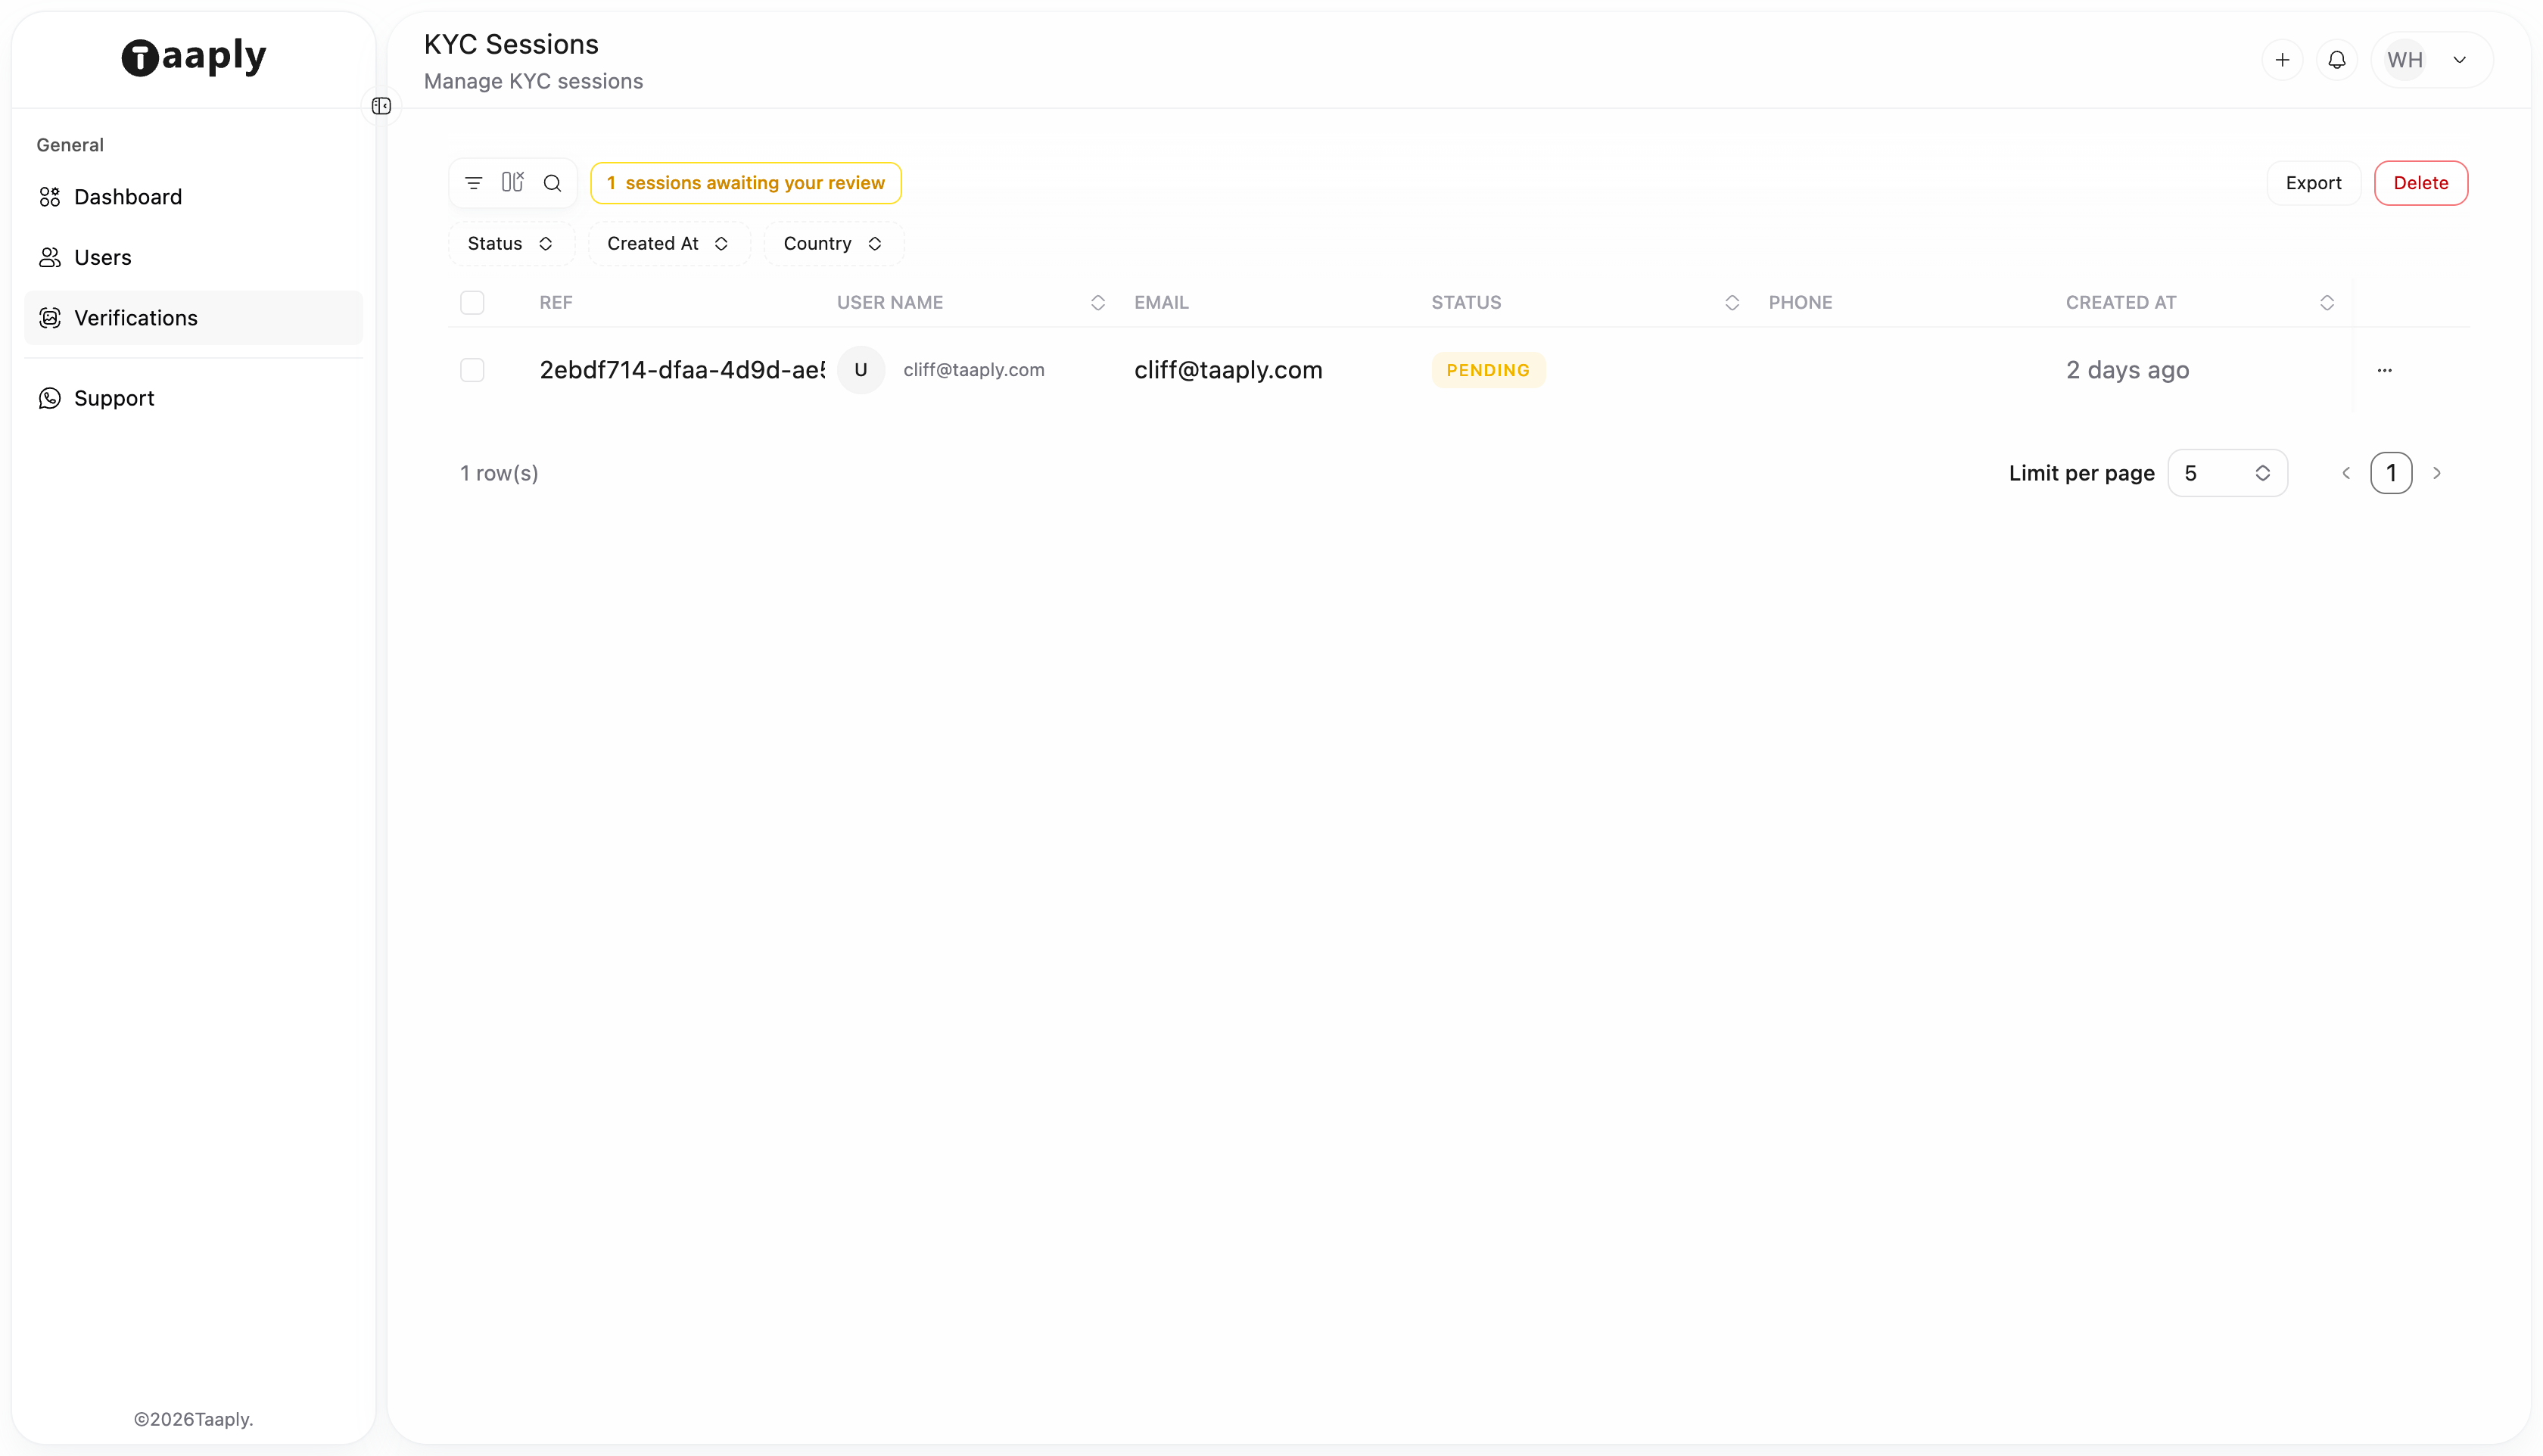Adjust limit per page using the stepper
The image size is (2543, 1456).
[2262, 473]
